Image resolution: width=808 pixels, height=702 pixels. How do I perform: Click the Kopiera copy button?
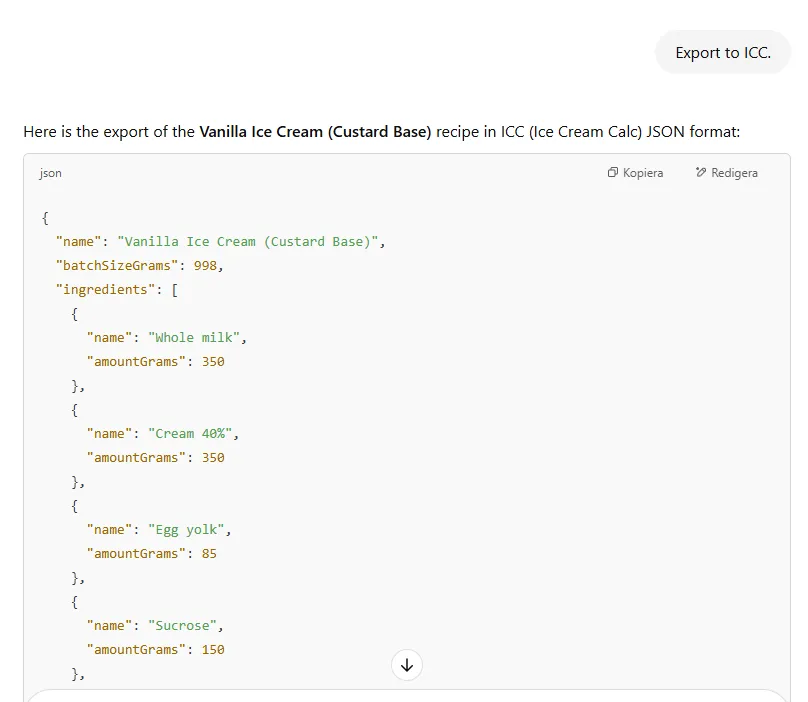click(x=635, y=173)
